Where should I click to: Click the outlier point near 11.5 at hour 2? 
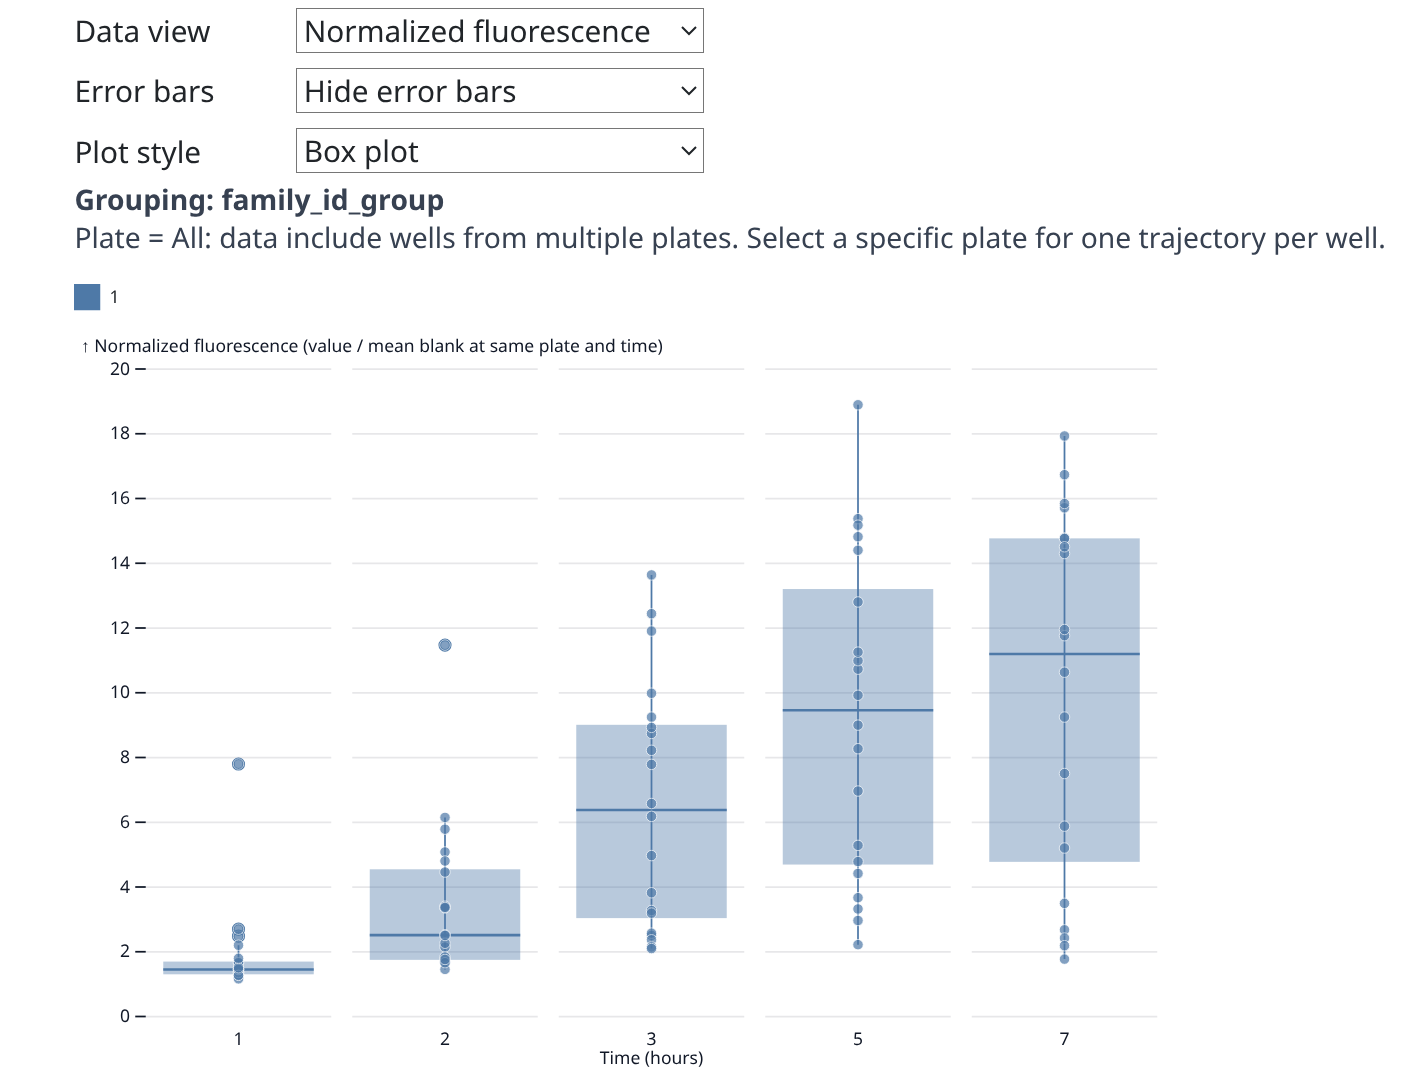point(445,645)
